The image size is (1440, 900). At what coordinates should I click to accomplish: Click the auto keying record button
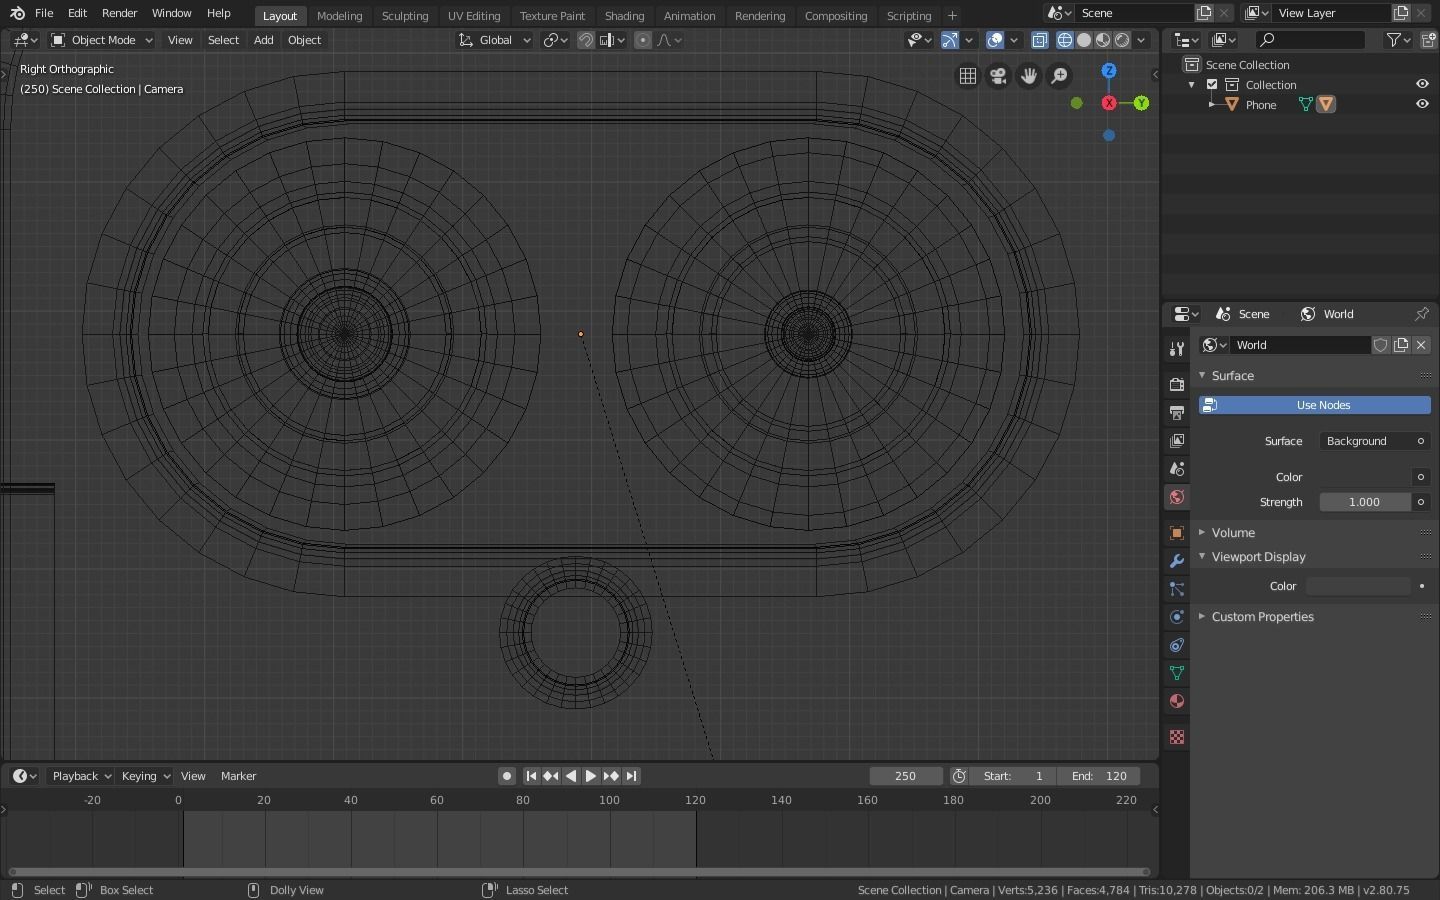click(507, 776)
